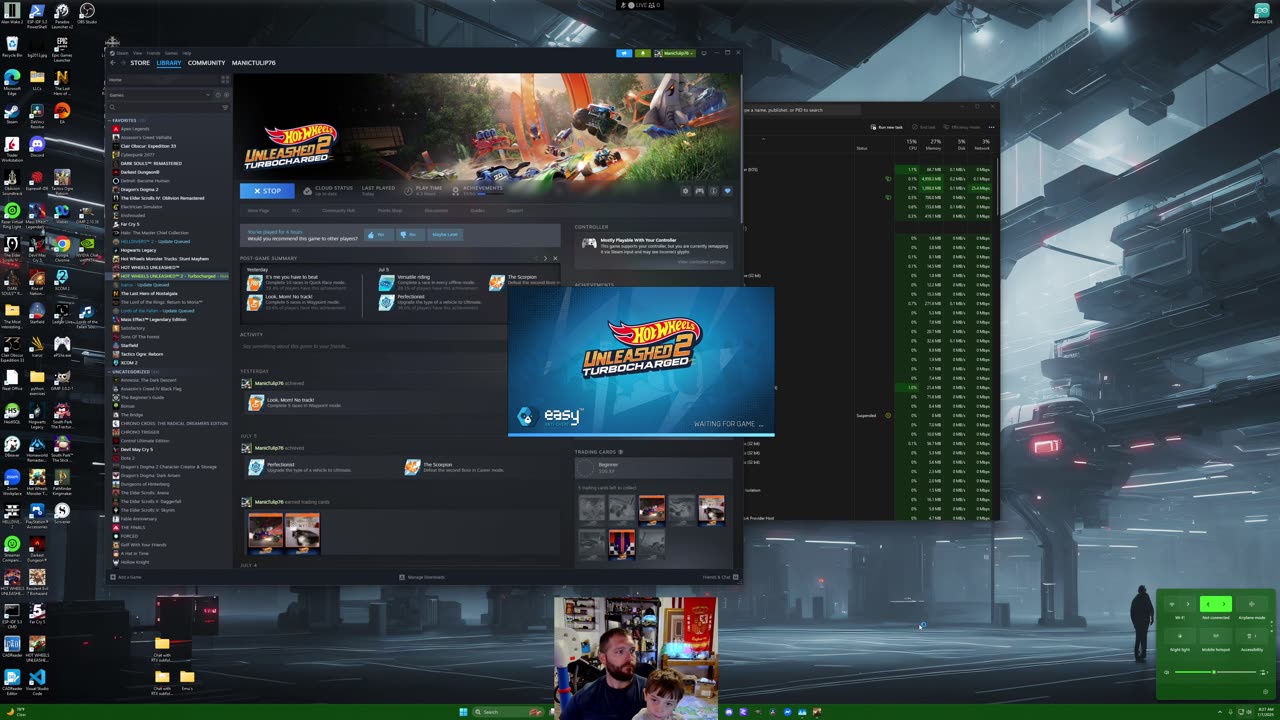Open controller layout icon under banner
This screenshot has width=1280, height=720.
tap(699, 191)
